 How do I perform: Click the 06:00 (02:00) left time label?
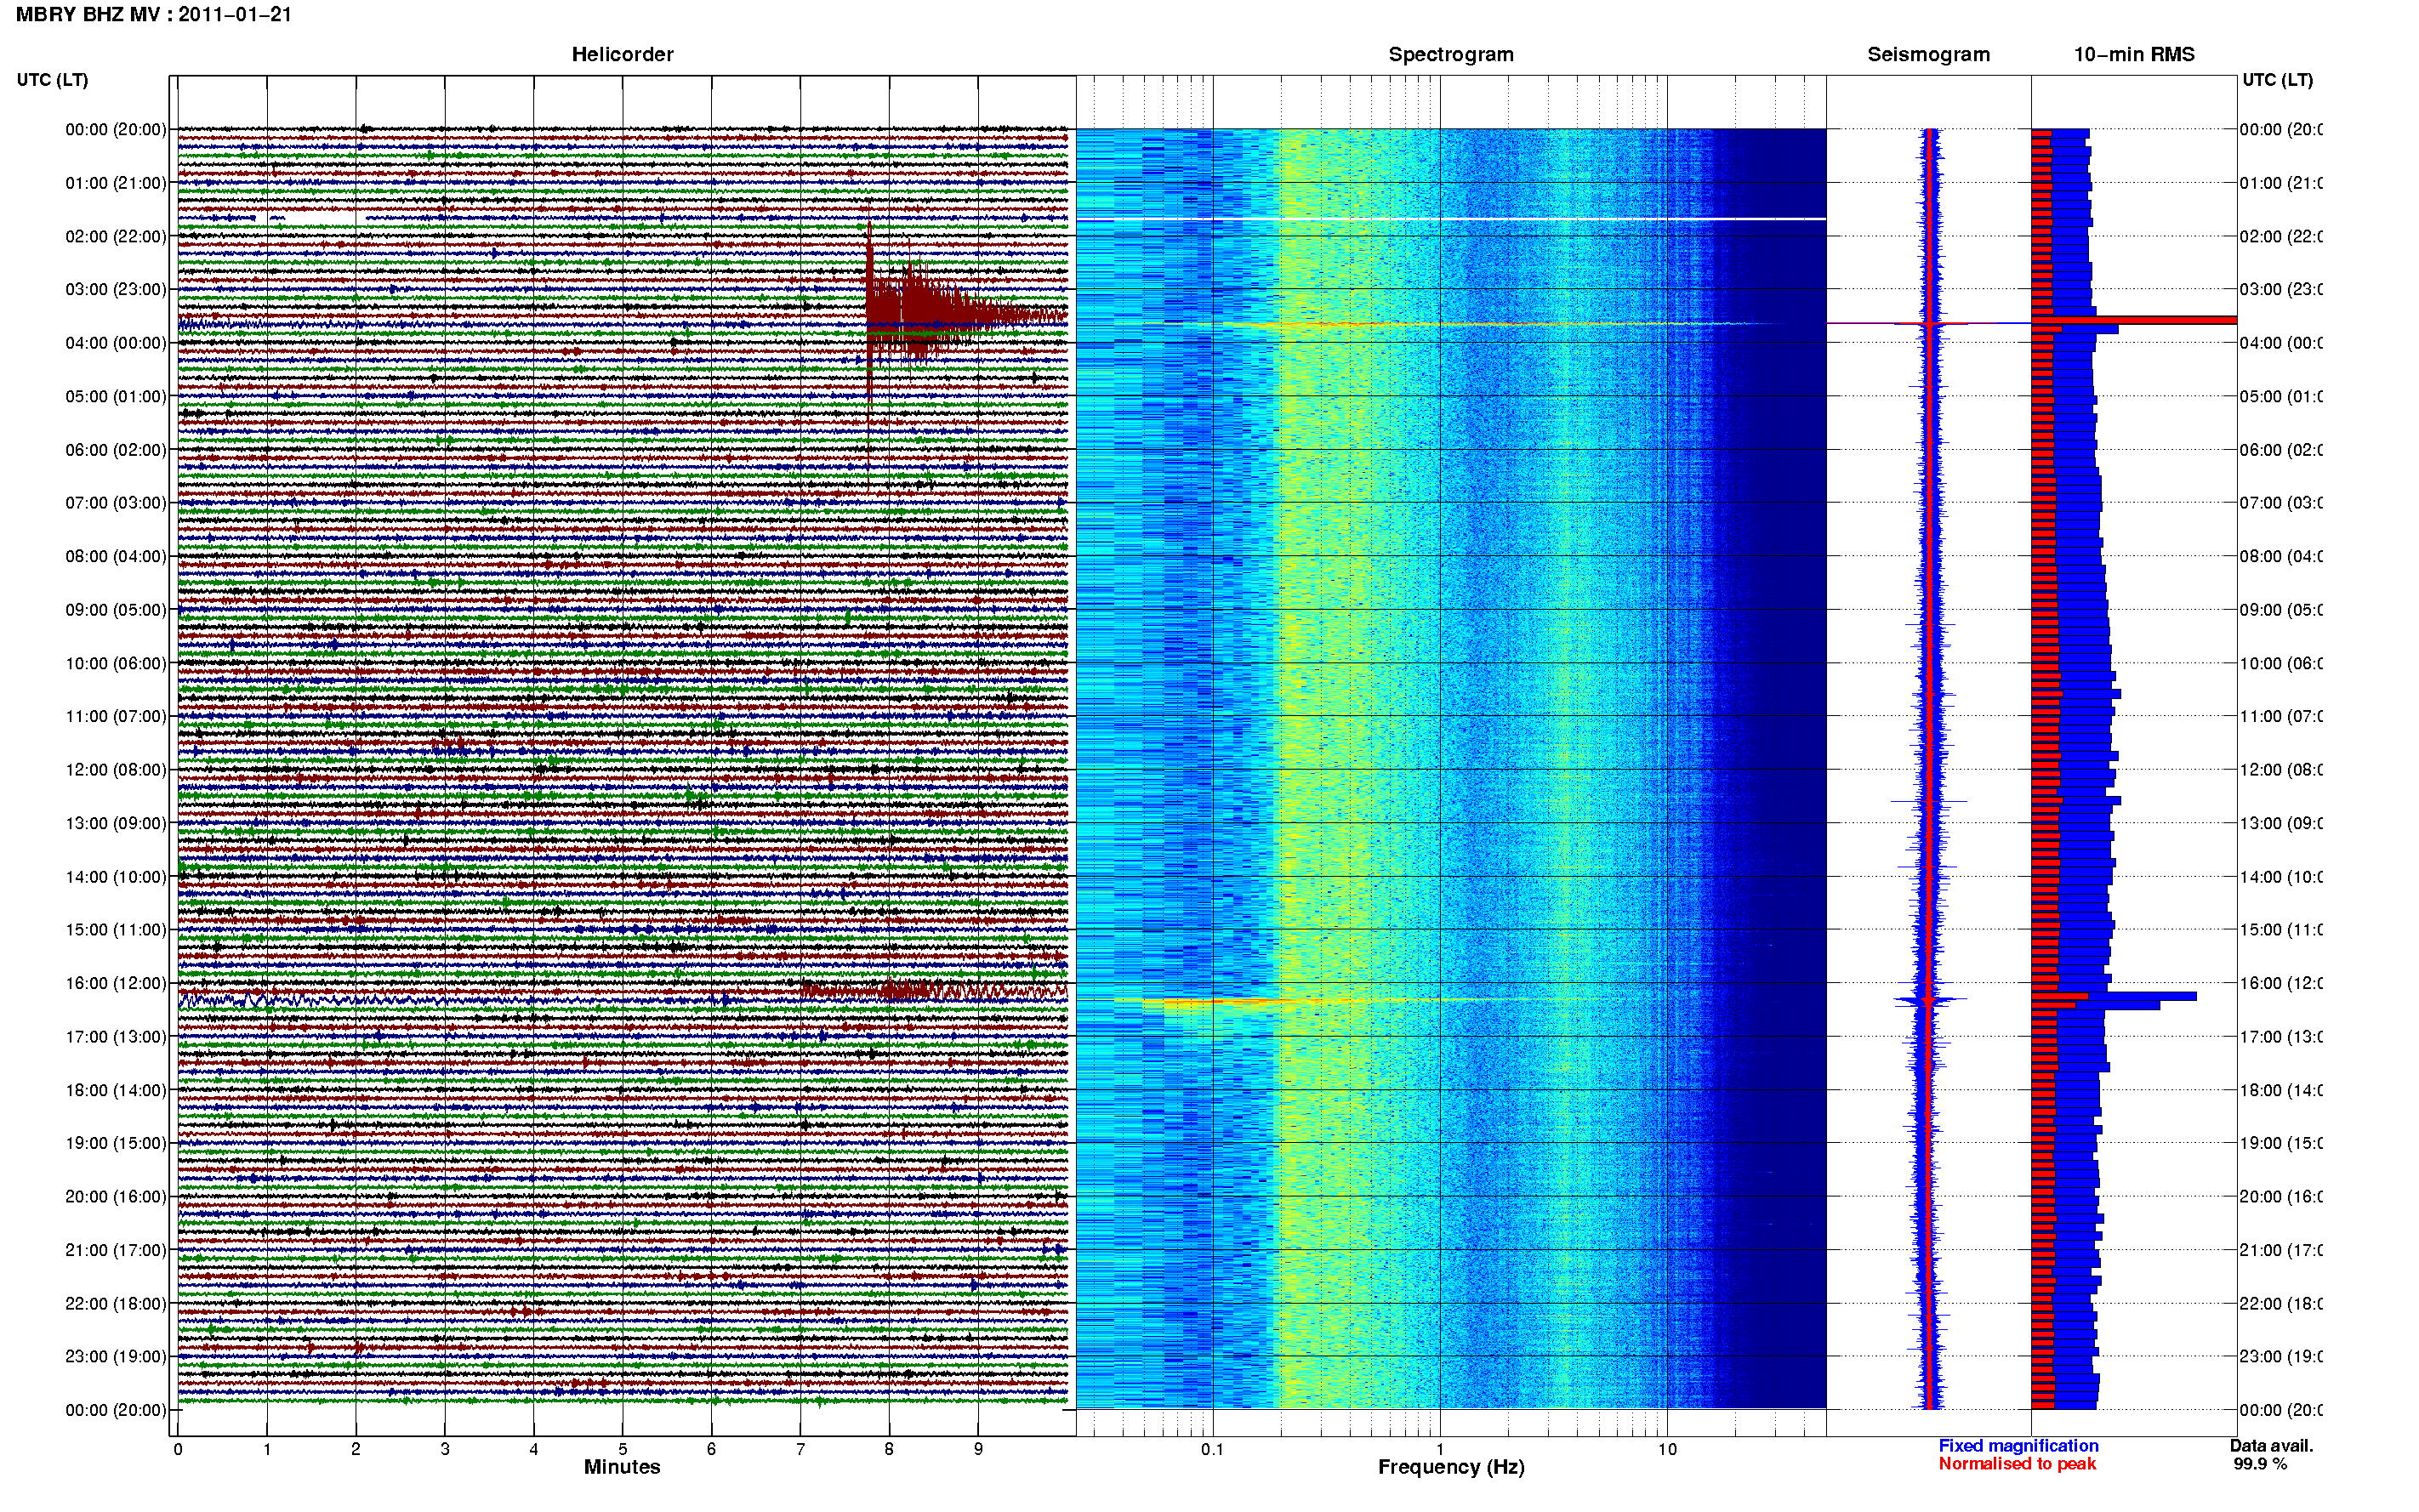pyautogui.click(x=116, y=450)
